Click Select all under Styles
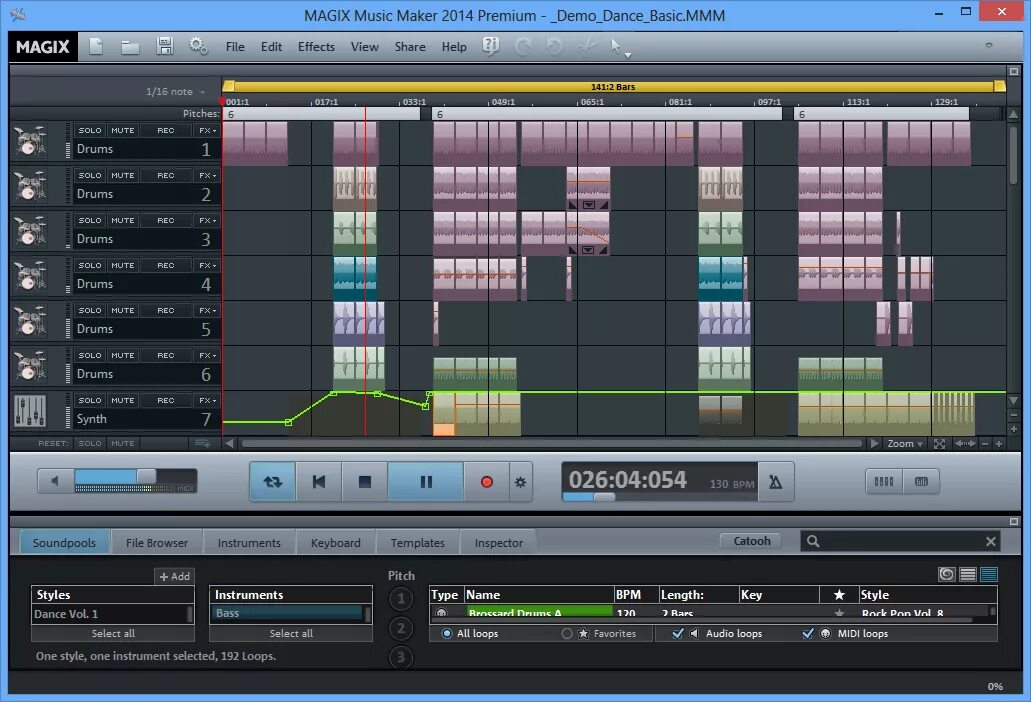The image size is (1031, 702). pos(112,634)
